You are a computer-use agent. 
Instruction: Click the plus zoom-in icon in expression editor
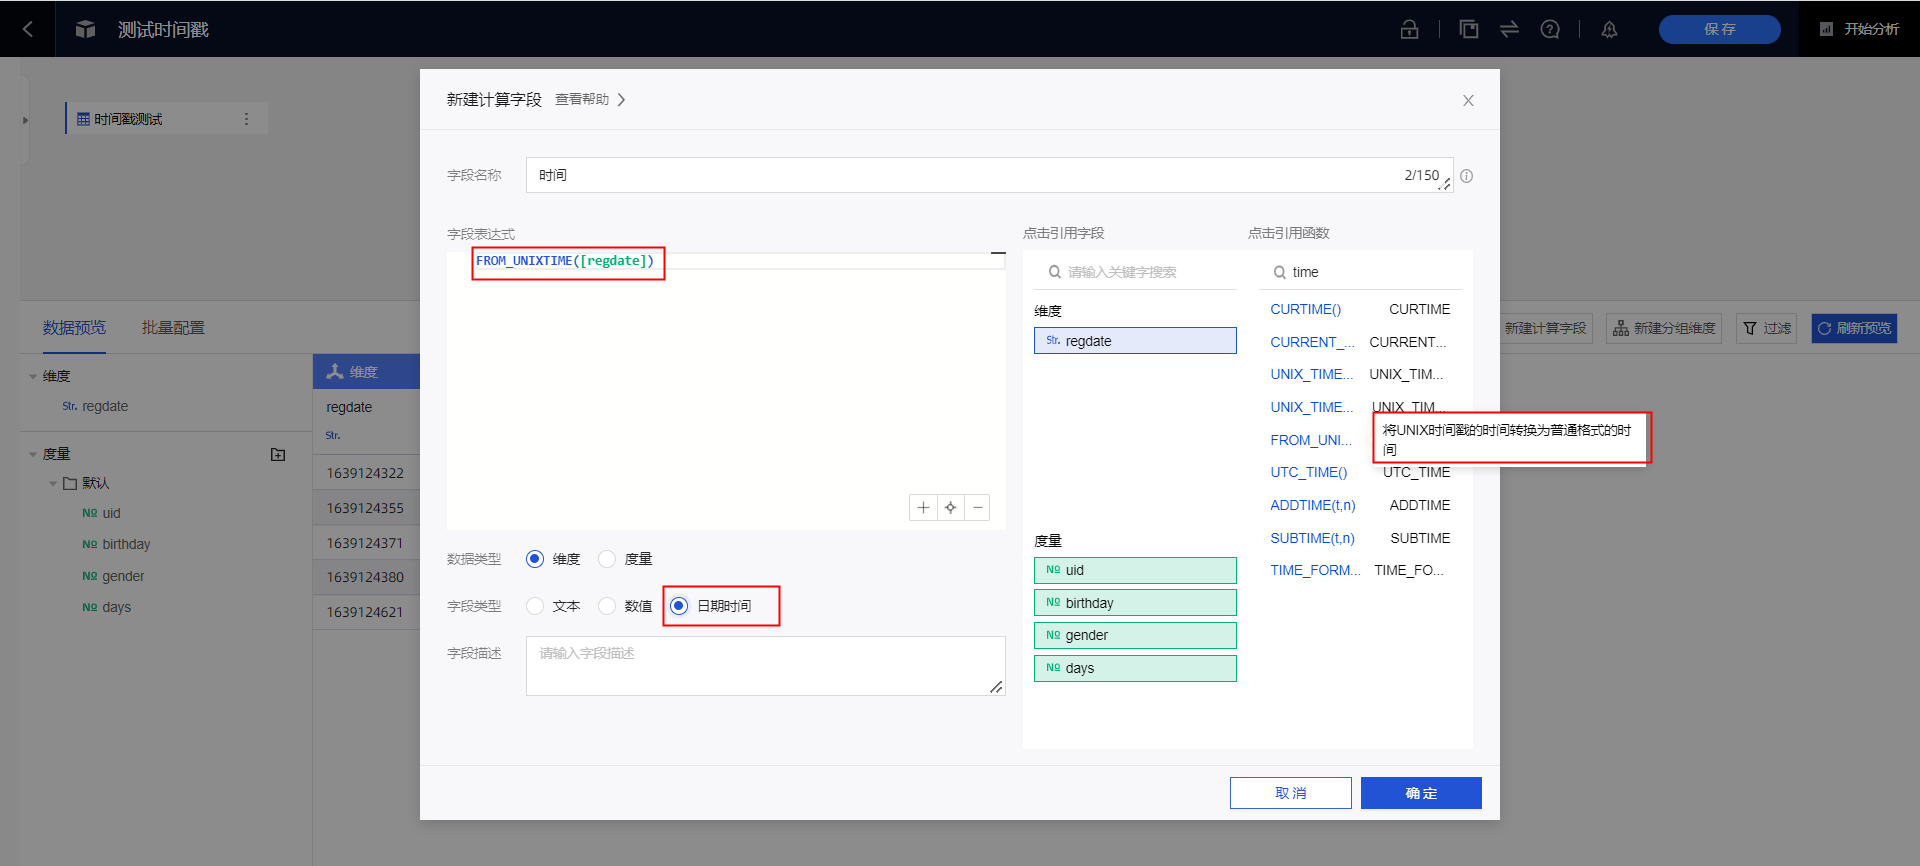(923, 507)
